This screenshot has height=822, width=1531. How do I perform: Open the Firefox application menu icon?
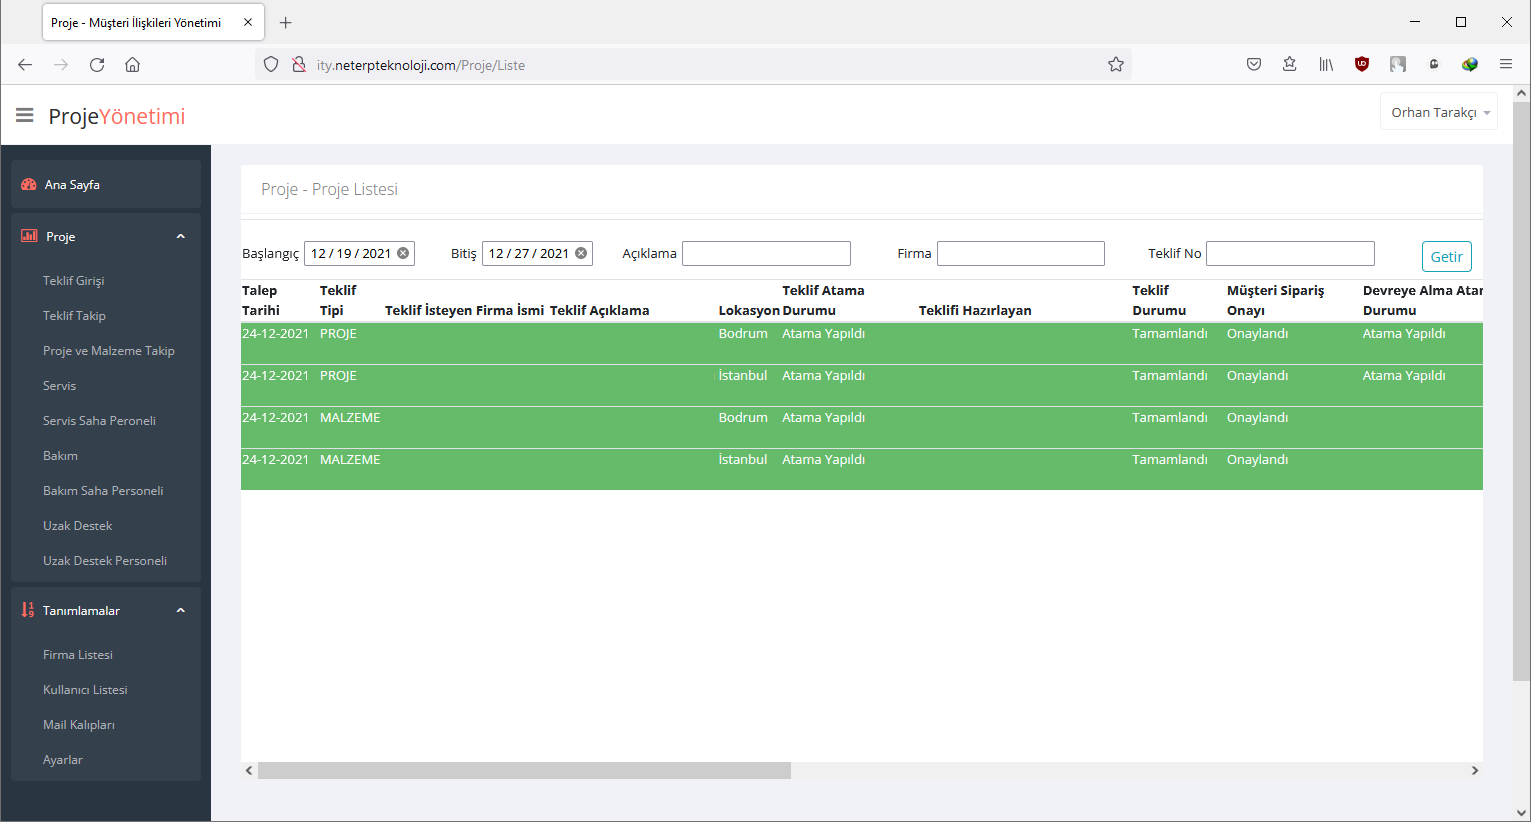1505,65
